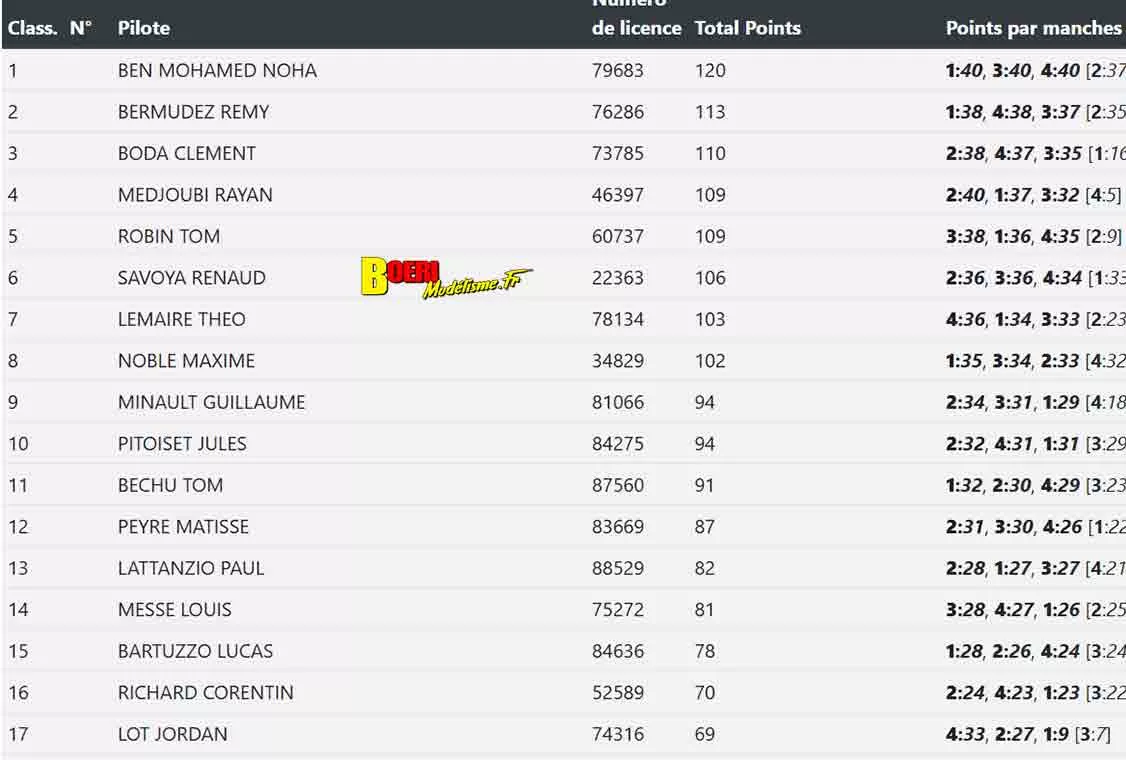Click the Points par manches header

coord(1033,28)
